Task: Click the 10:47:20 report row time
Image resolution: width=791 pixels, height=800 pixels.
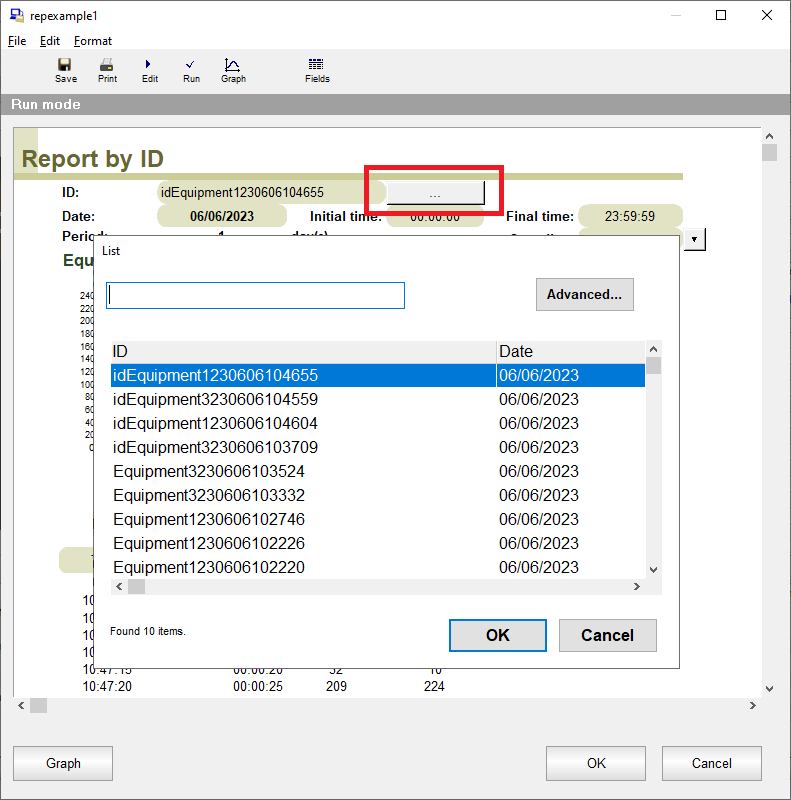Action: click(x=107, y=686)
